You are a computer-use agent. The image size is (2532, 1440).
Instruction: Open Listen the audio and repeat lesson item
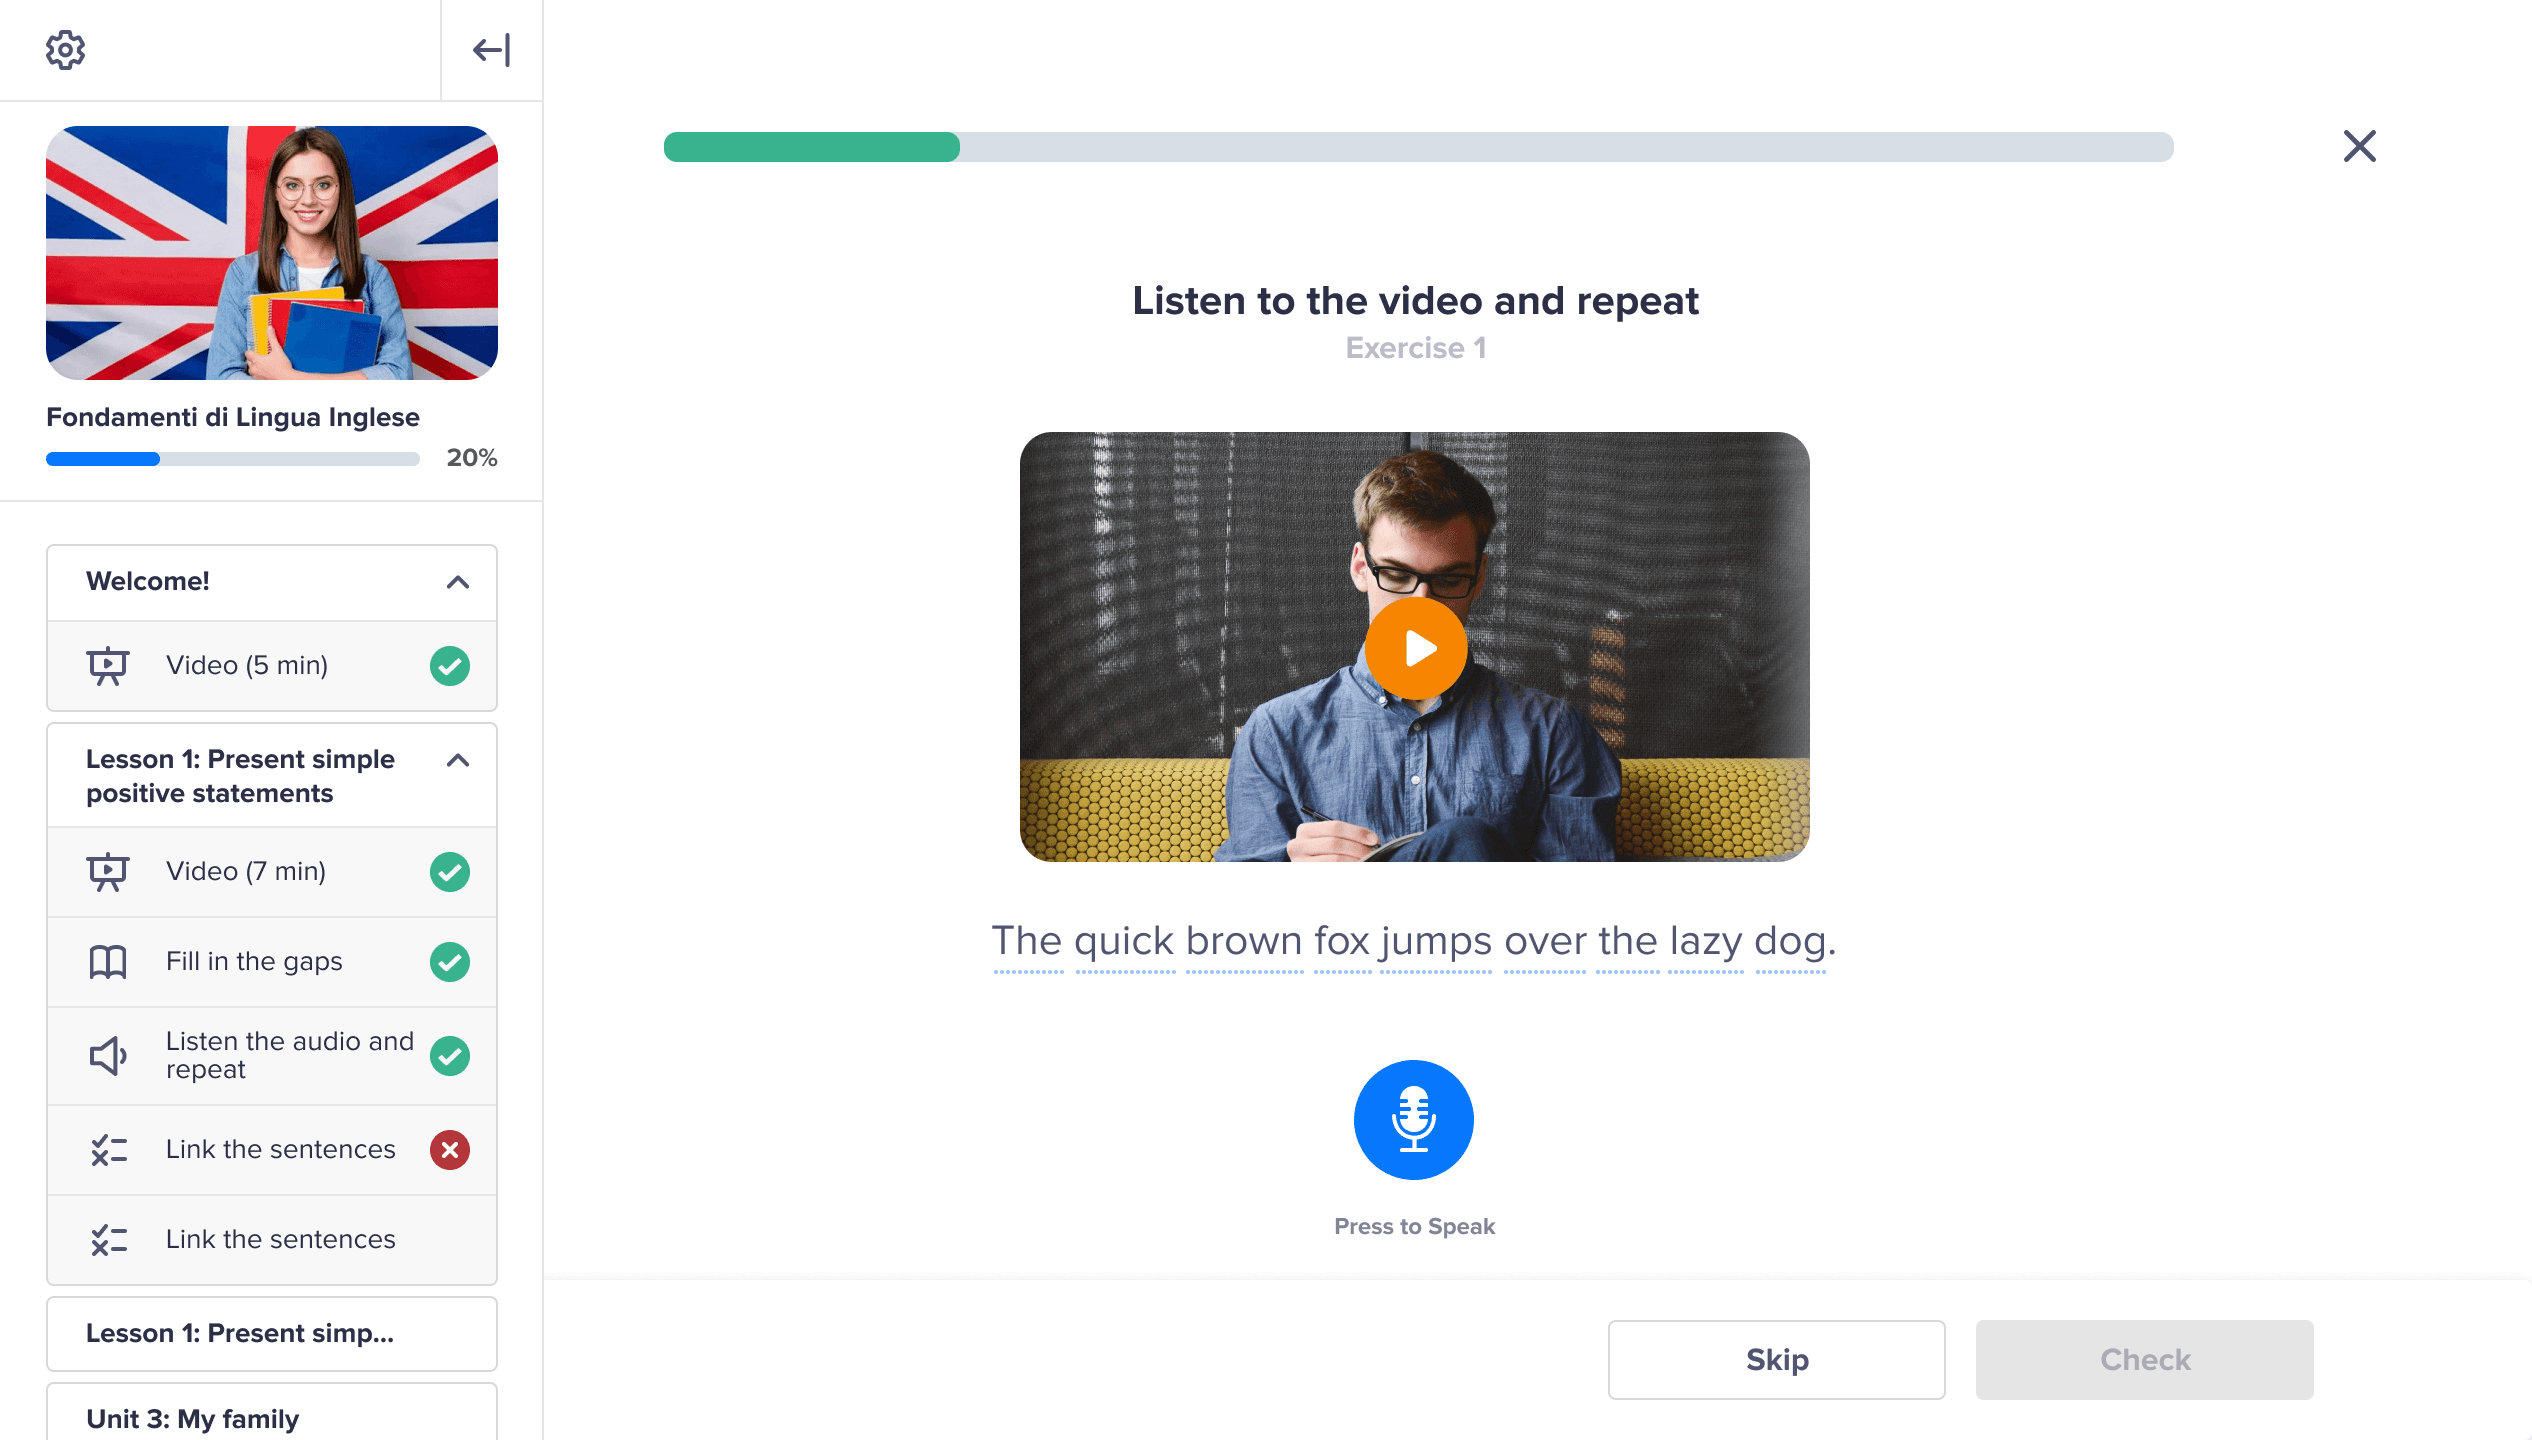click(290, 1056)
